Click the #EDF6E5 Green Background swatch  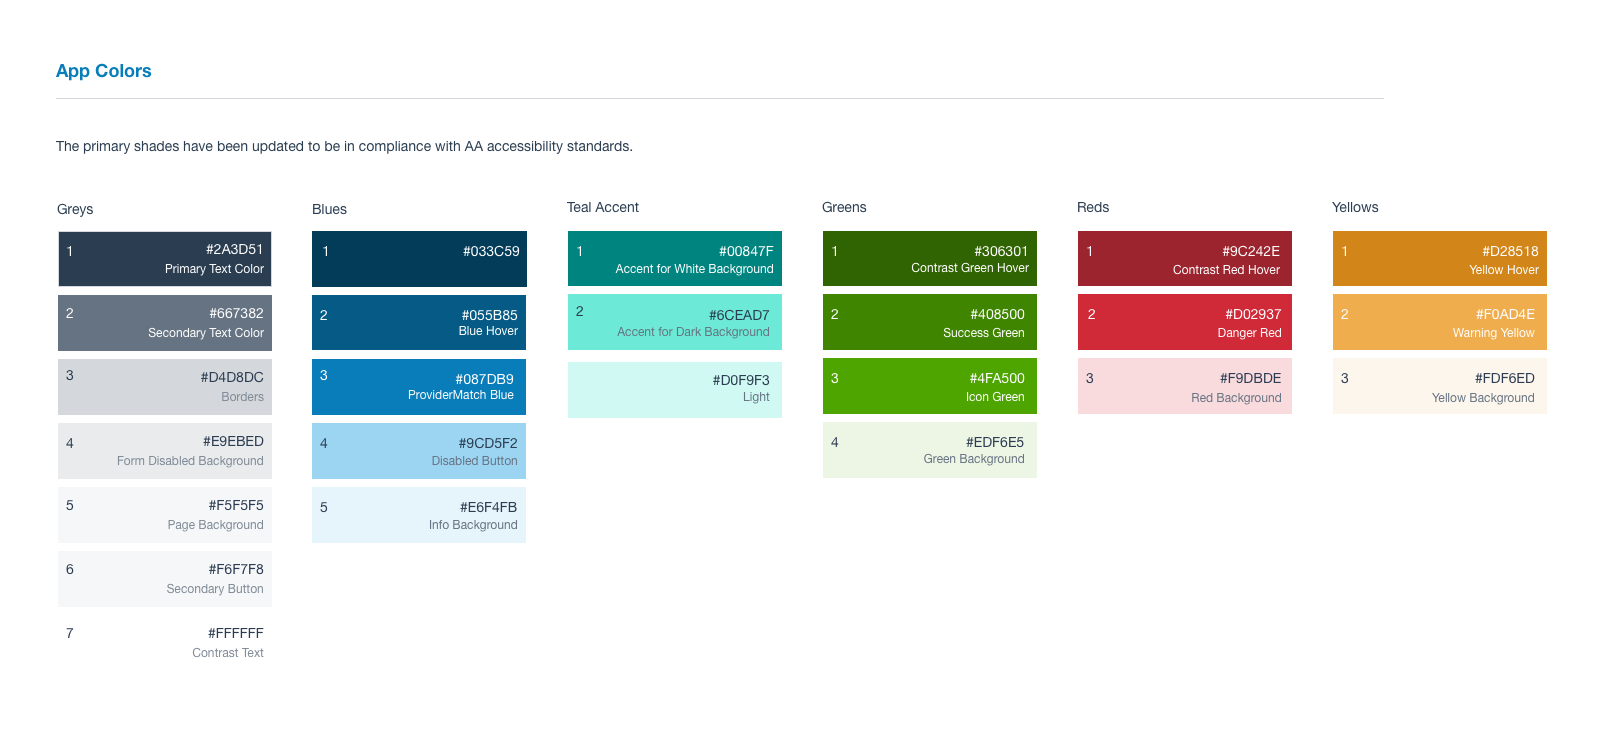click(x=930, y=450)
